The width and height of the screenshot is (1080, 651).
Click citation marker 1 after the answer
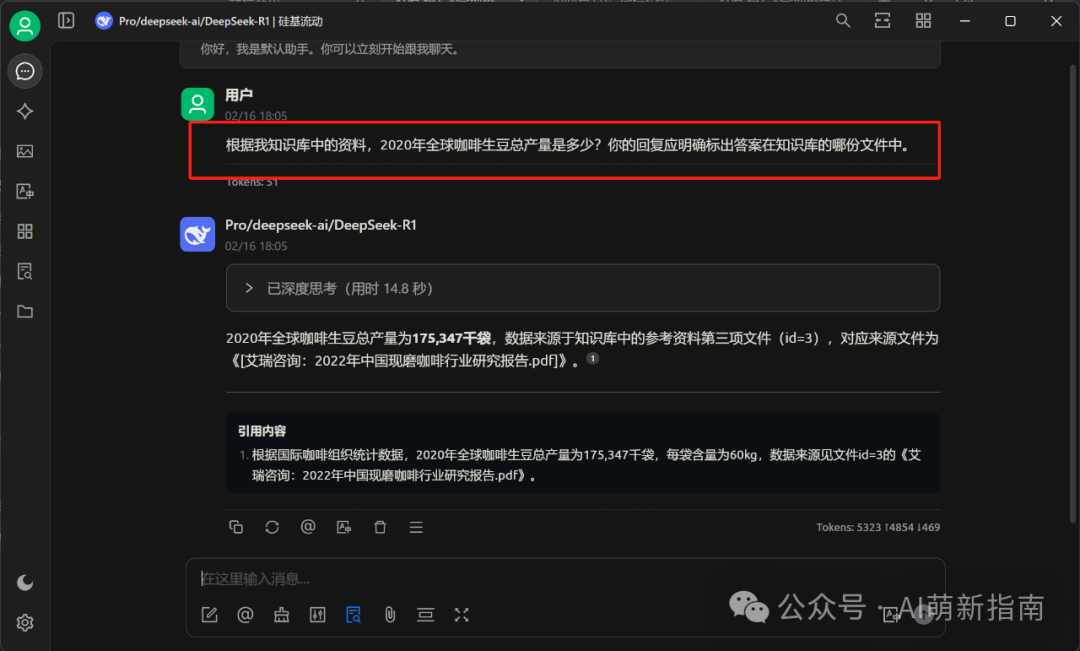[x=592, y=358]
